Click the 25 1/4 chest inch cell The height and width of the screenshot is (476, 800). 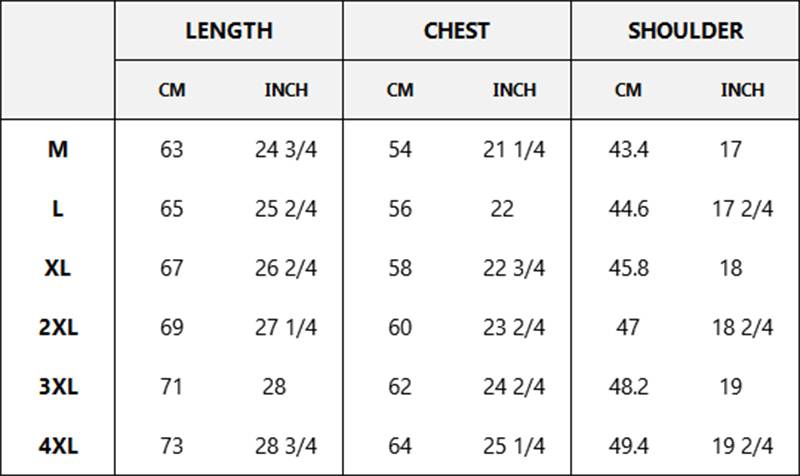[514, 446]
